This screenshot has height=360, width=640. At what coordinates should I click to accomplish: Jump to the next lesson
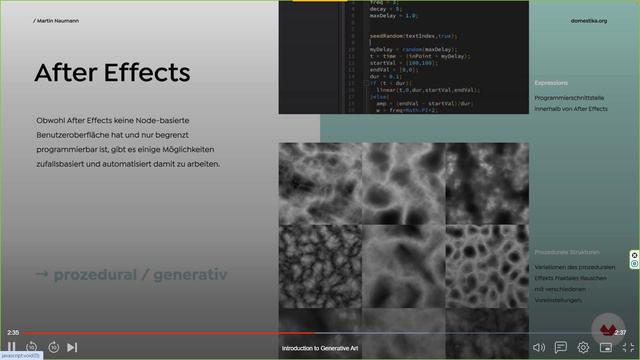click(72, 347)
